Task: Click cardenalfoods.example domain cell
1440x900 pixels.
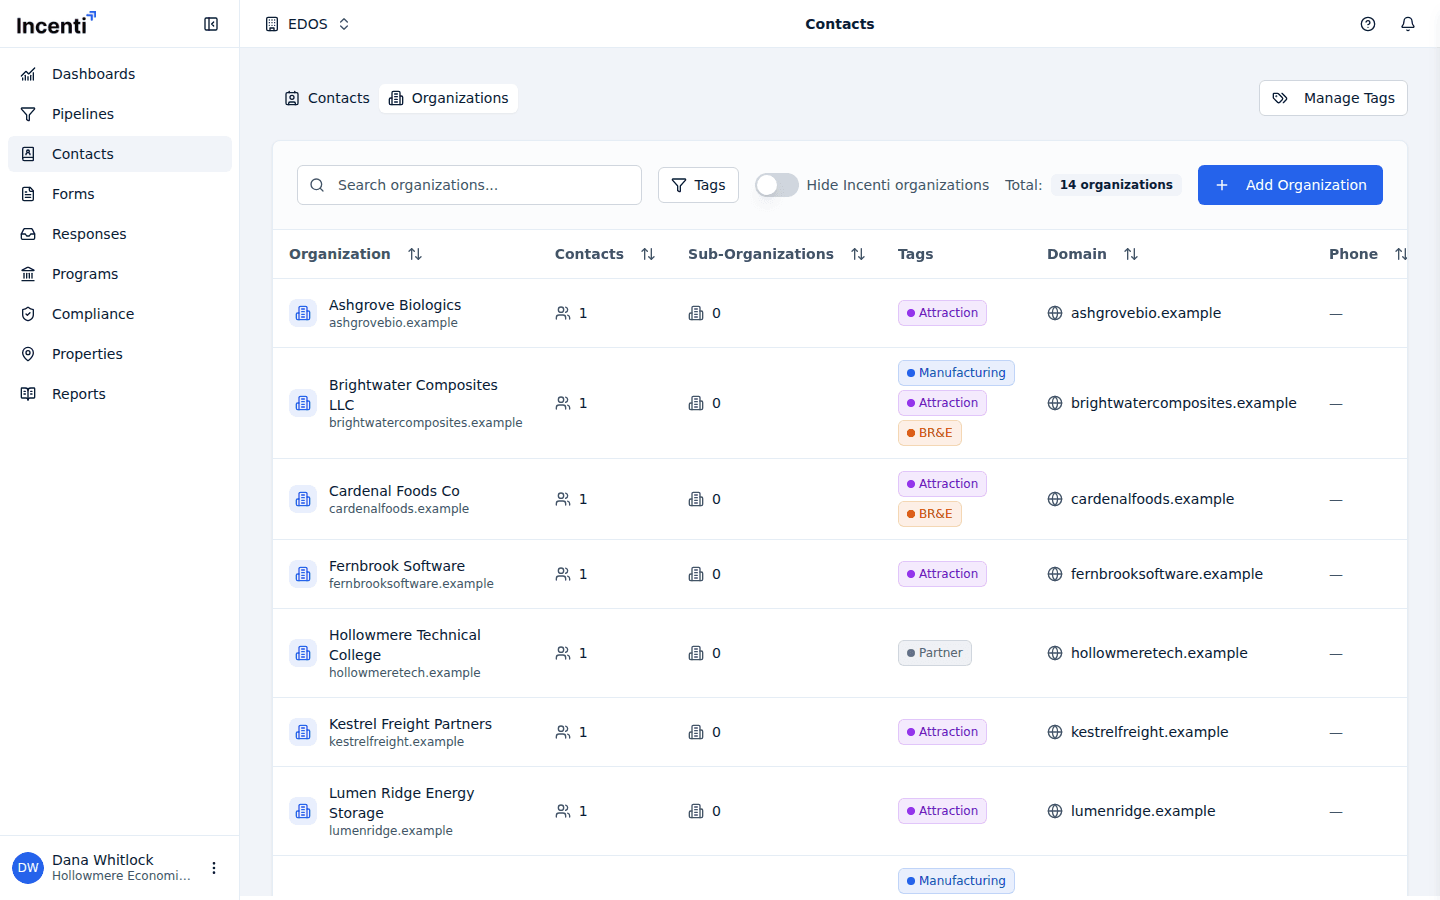Action: click(x=1141, y=499)
